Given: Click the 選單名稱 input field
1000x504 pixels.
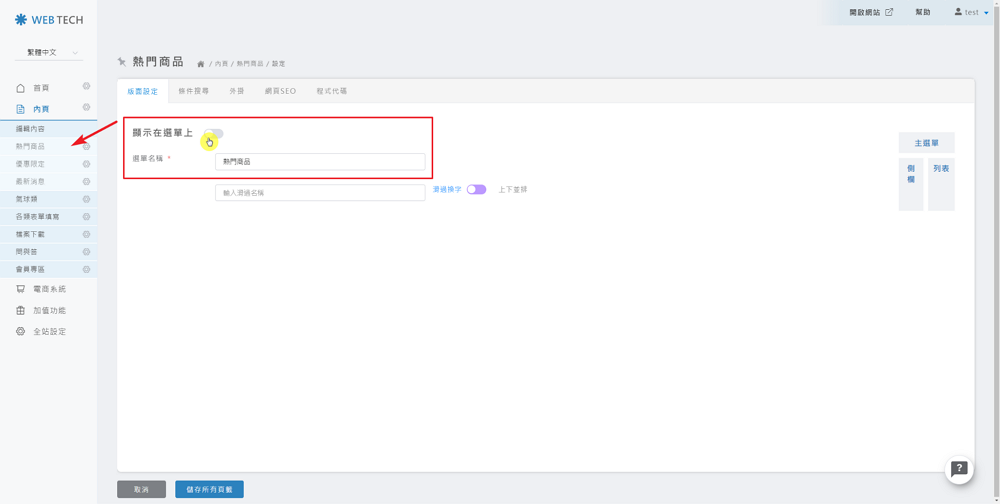Looking at the screenshot, I should [x=320, y=161].
